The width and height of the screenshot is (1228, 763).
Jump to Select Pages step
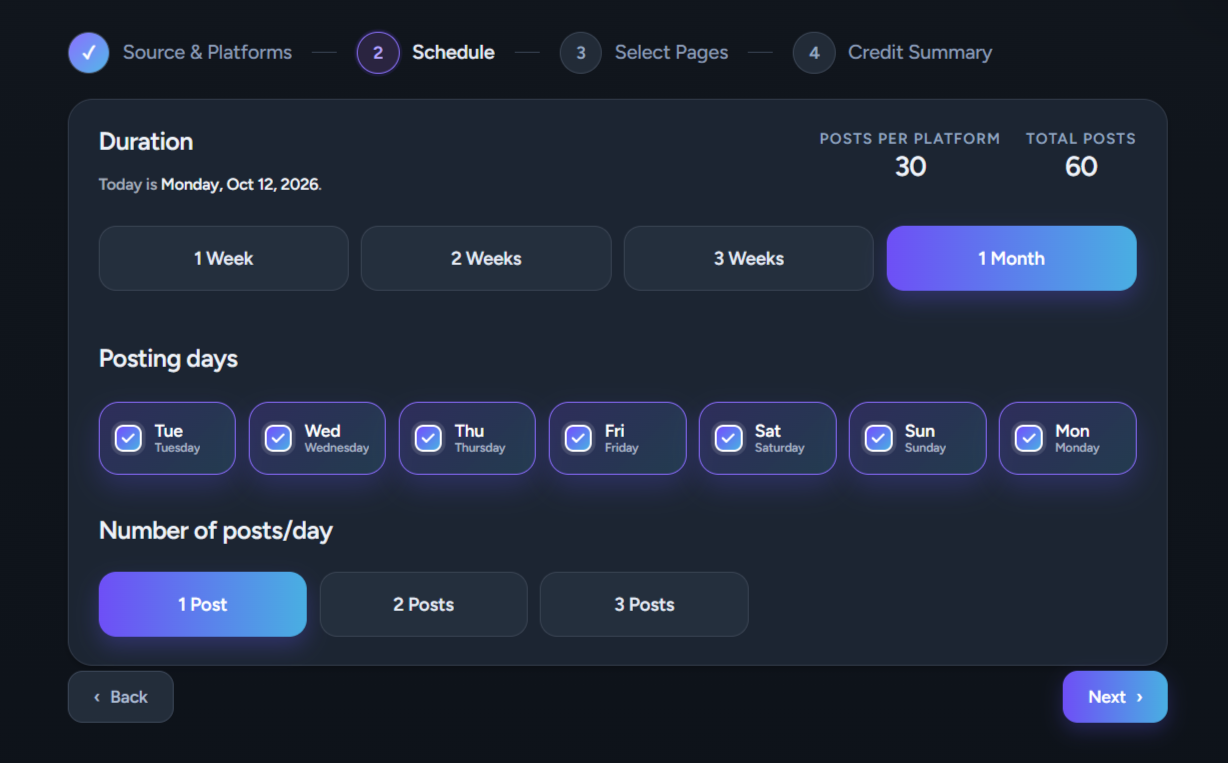click(671, 52)
